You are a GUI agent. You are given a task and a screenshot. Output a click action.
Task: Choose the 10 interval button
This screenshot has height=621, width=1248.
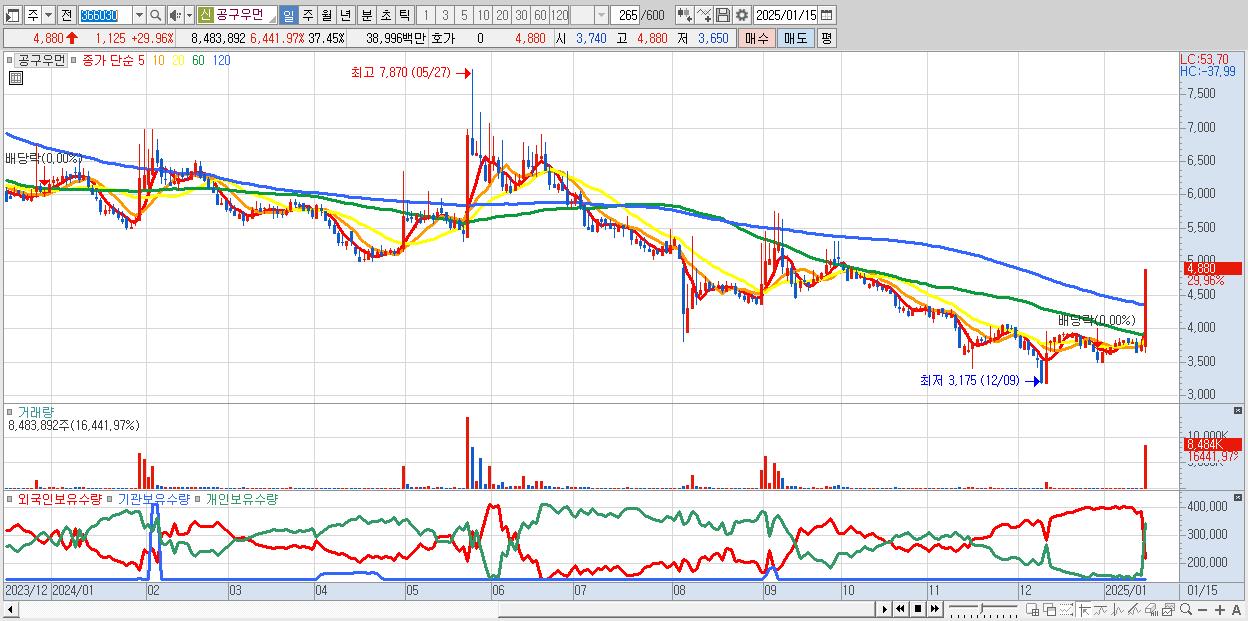point(483,15)
